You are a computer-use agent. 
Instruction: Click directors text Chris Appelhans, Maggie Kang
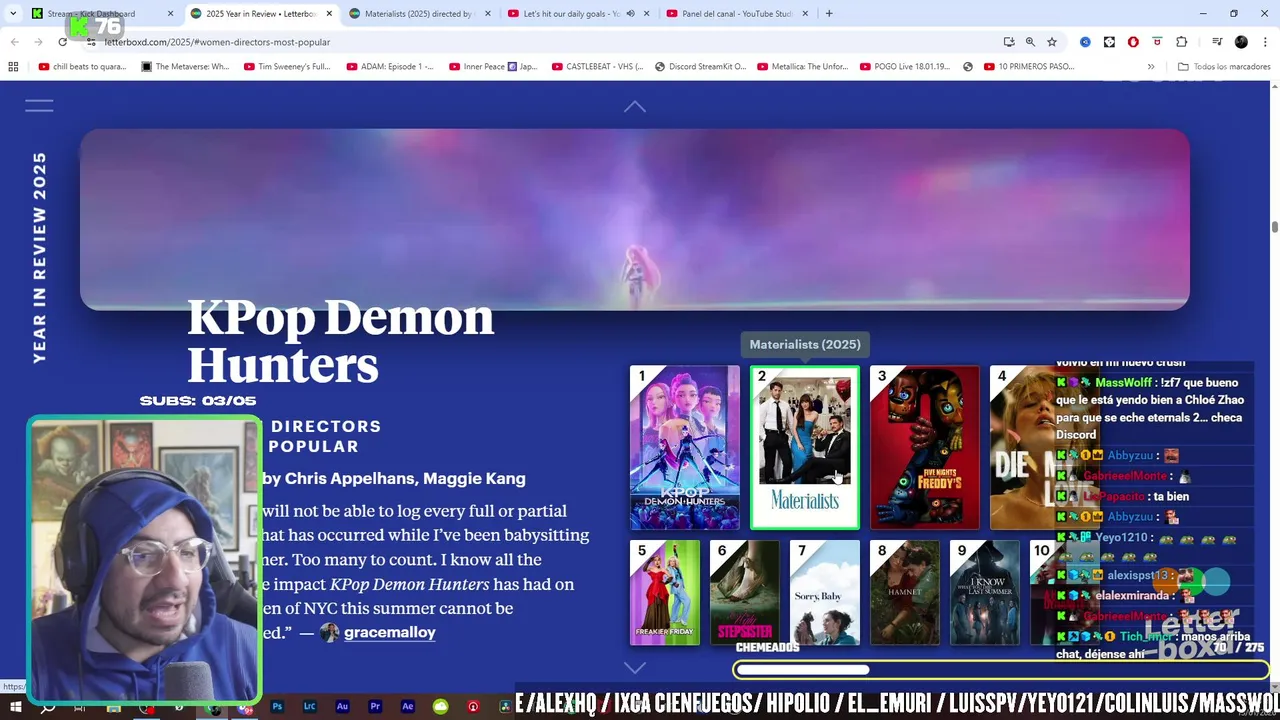click(405, 478)
